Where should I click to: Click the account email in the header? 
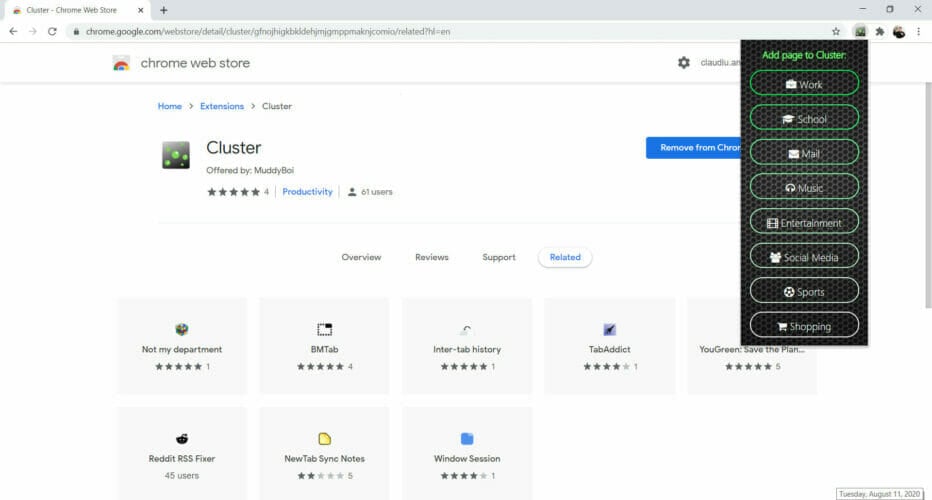point(720,62)
